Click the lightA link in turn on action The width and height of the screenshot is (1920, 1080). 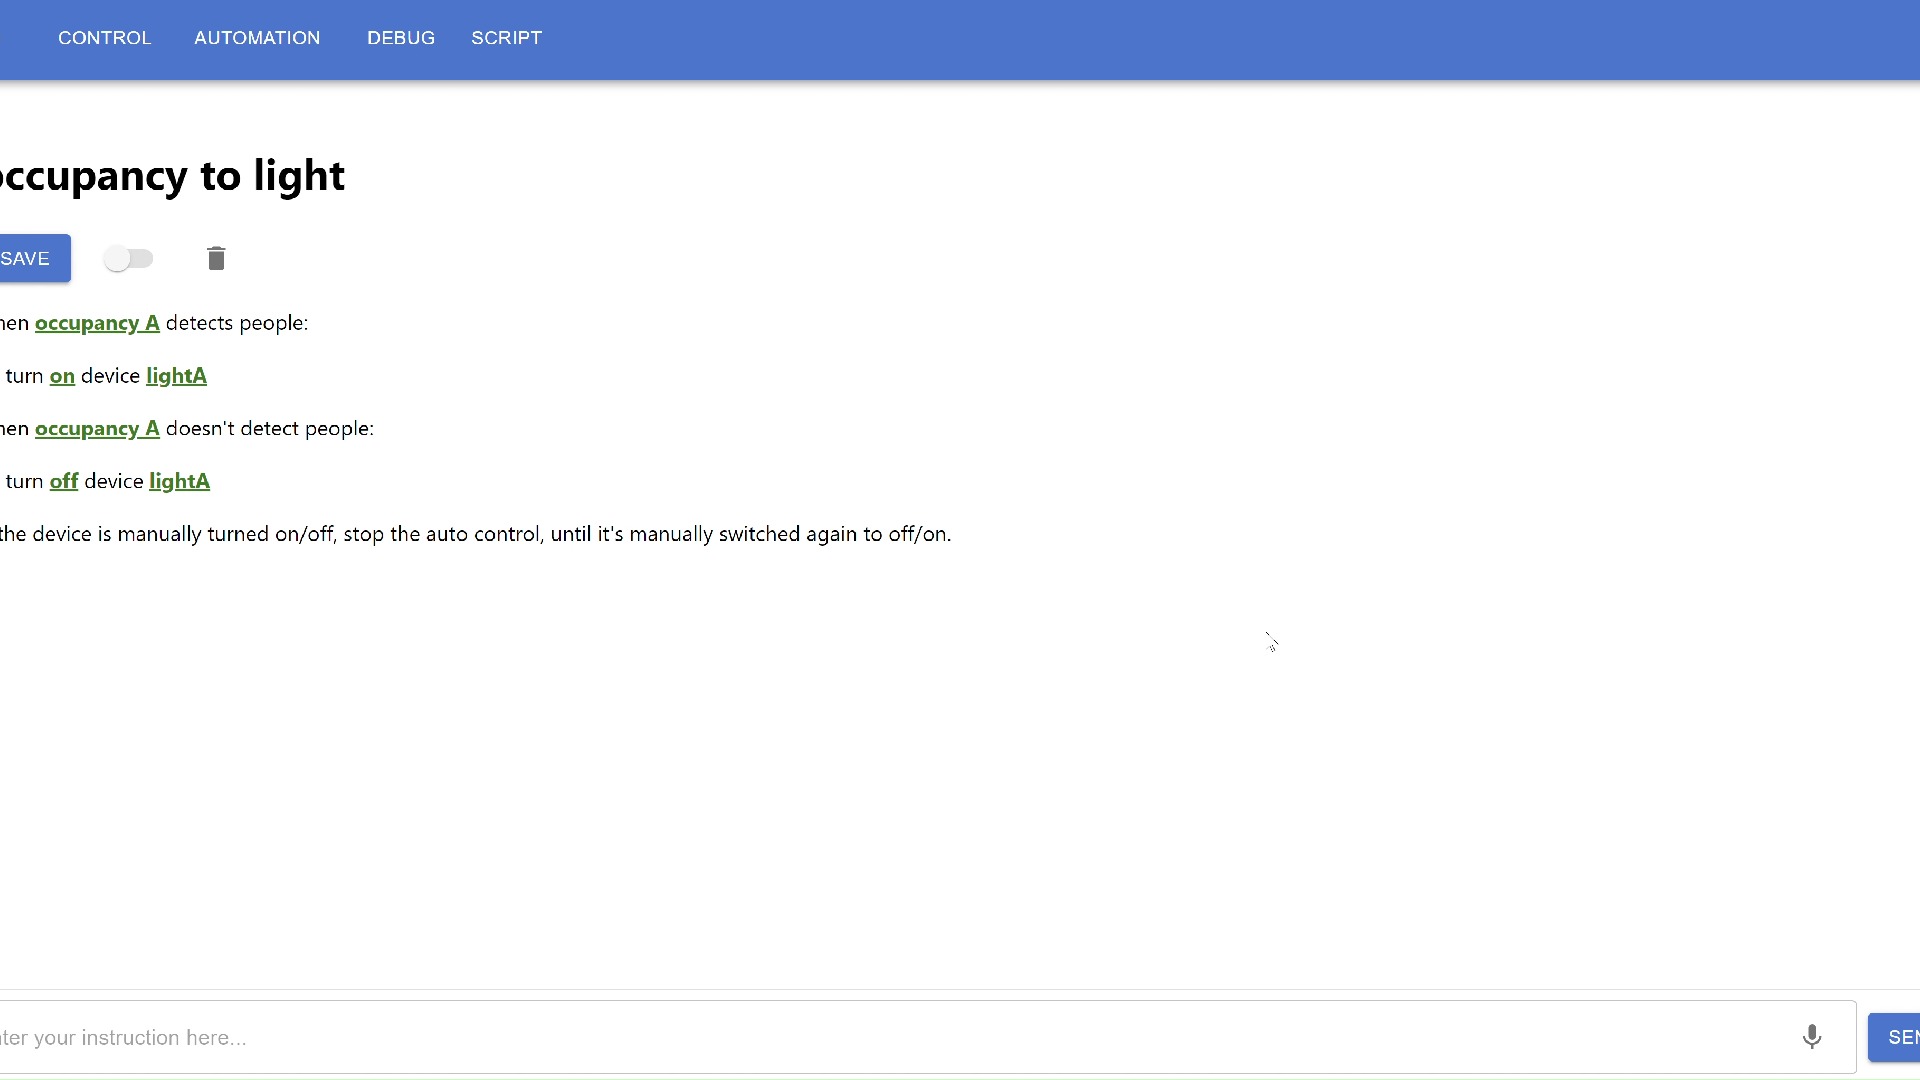coord(177,375)
